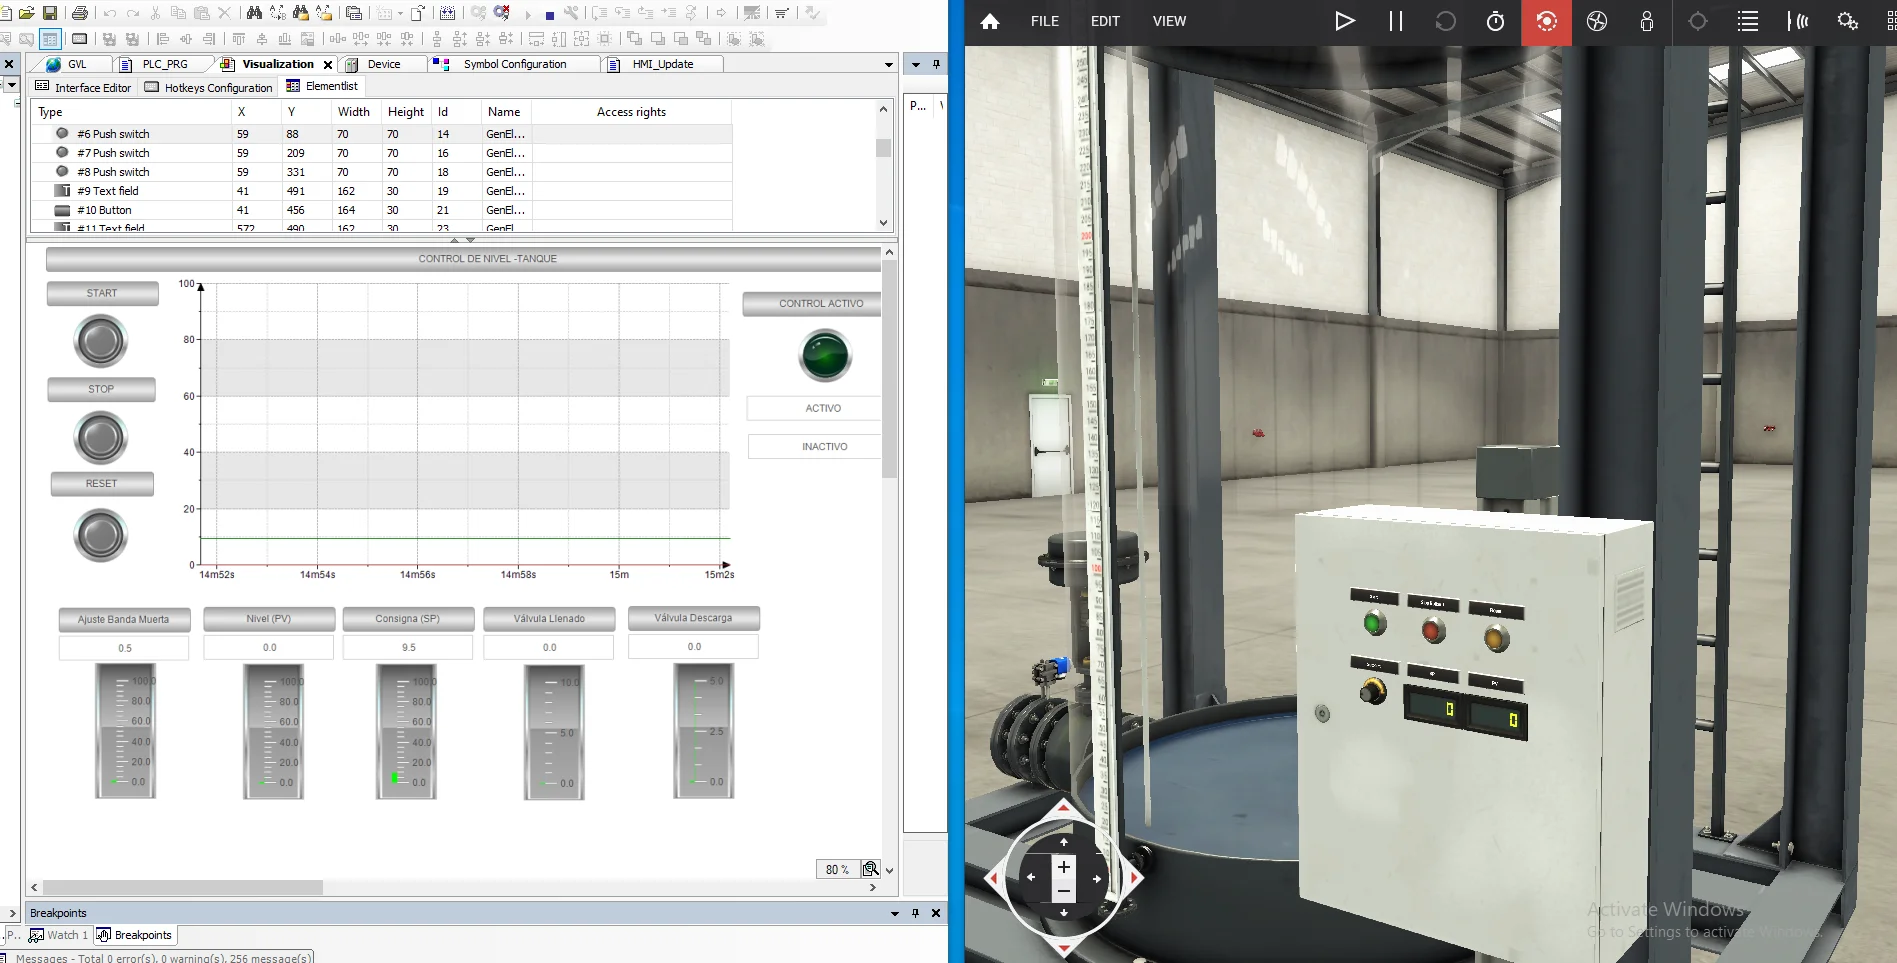
Task: Open the tag list icon
Action: point(1747,21)
